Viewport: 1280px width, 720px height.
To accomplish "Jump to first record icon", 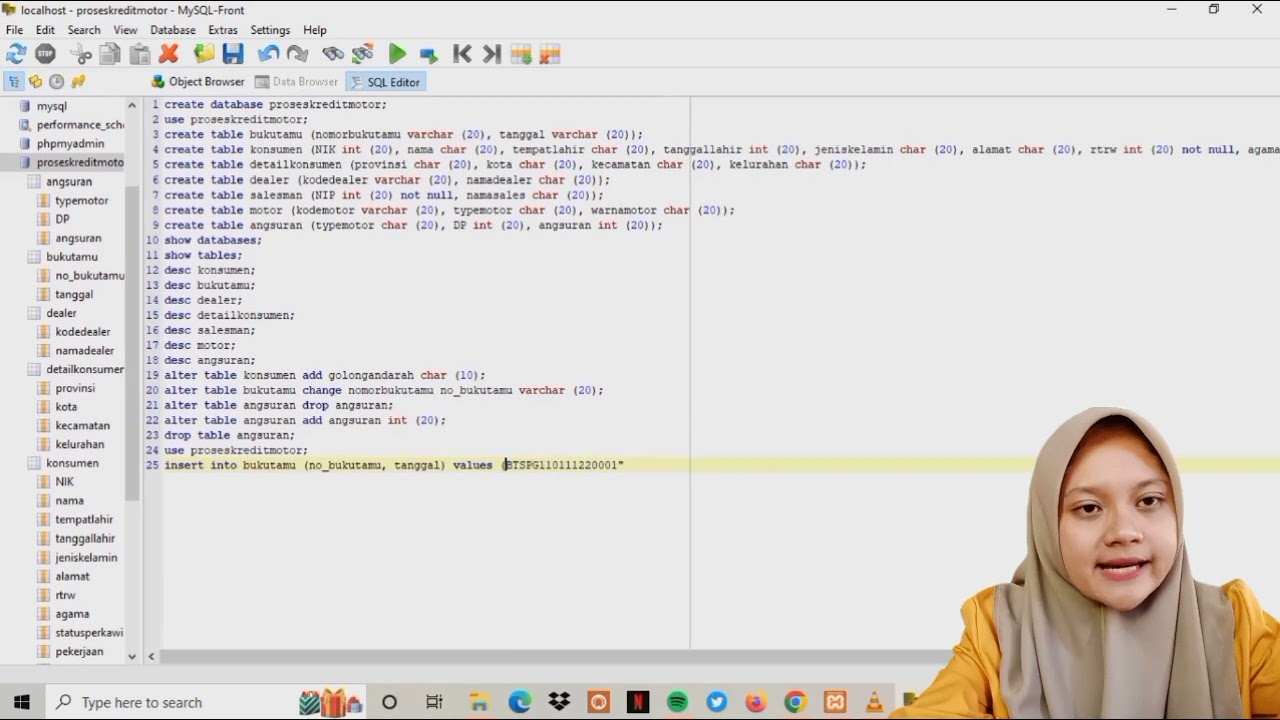I will (x=462, y=54).
